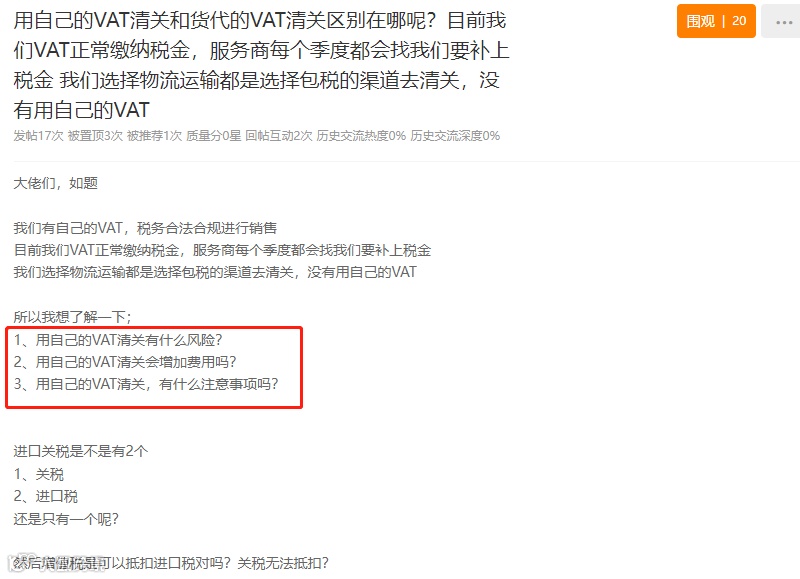
Task: Click the 进口关税是不是有2个 line
Action: pos(81,451)
